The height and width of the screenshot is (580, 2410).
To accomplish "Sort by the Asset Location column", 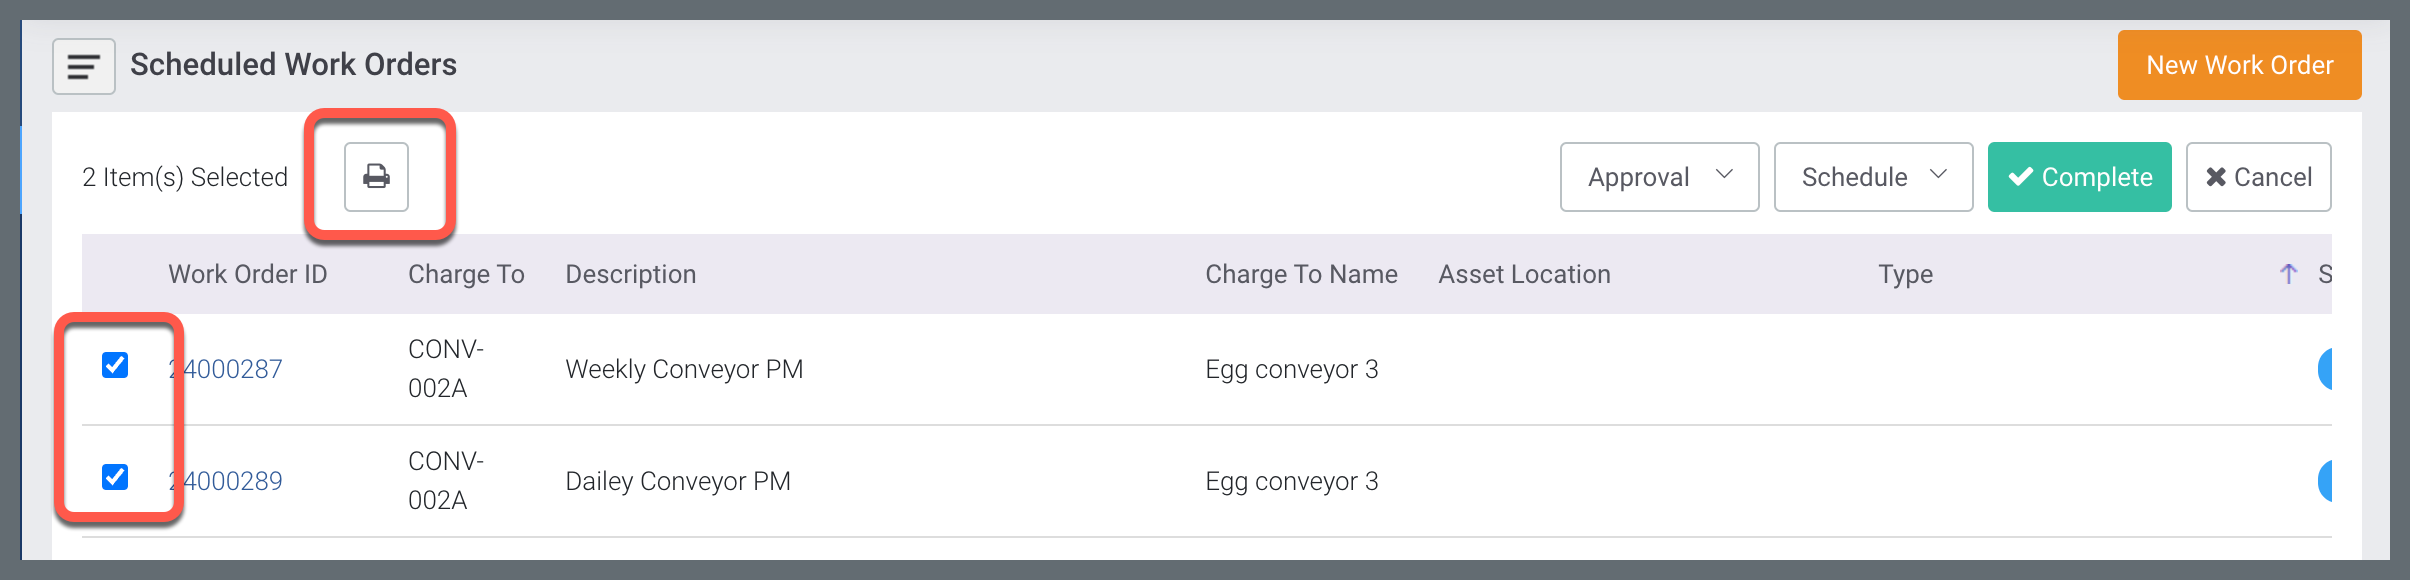I will [1524, 274].
